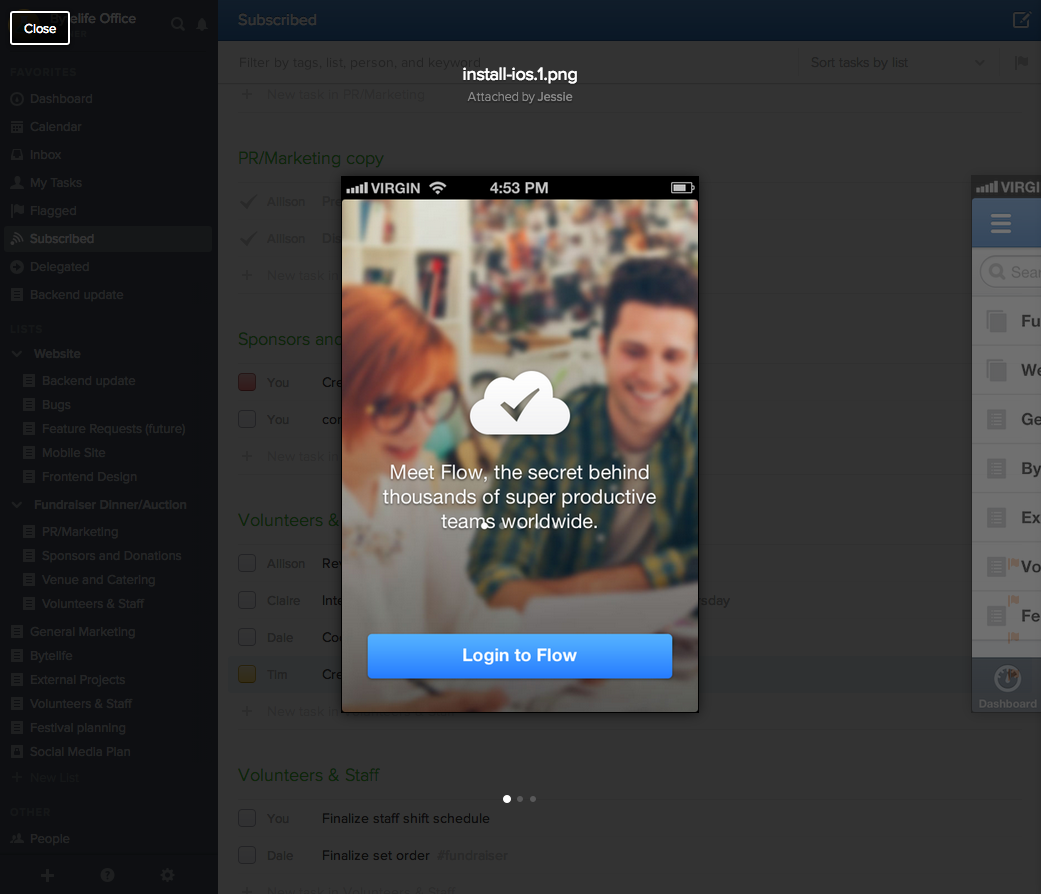Open the Bytelife list

(x=51, y=656)
